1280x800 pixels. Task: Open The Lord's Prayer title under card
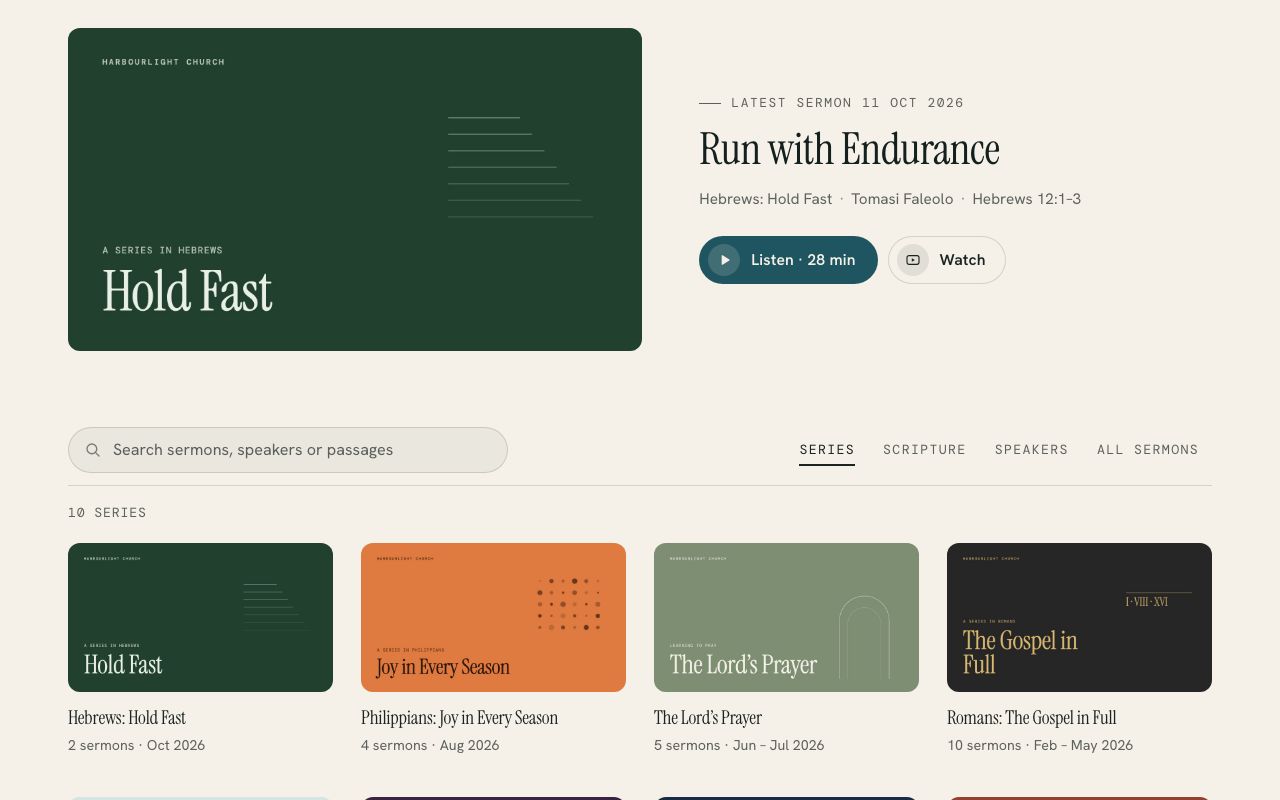point(708,718)
